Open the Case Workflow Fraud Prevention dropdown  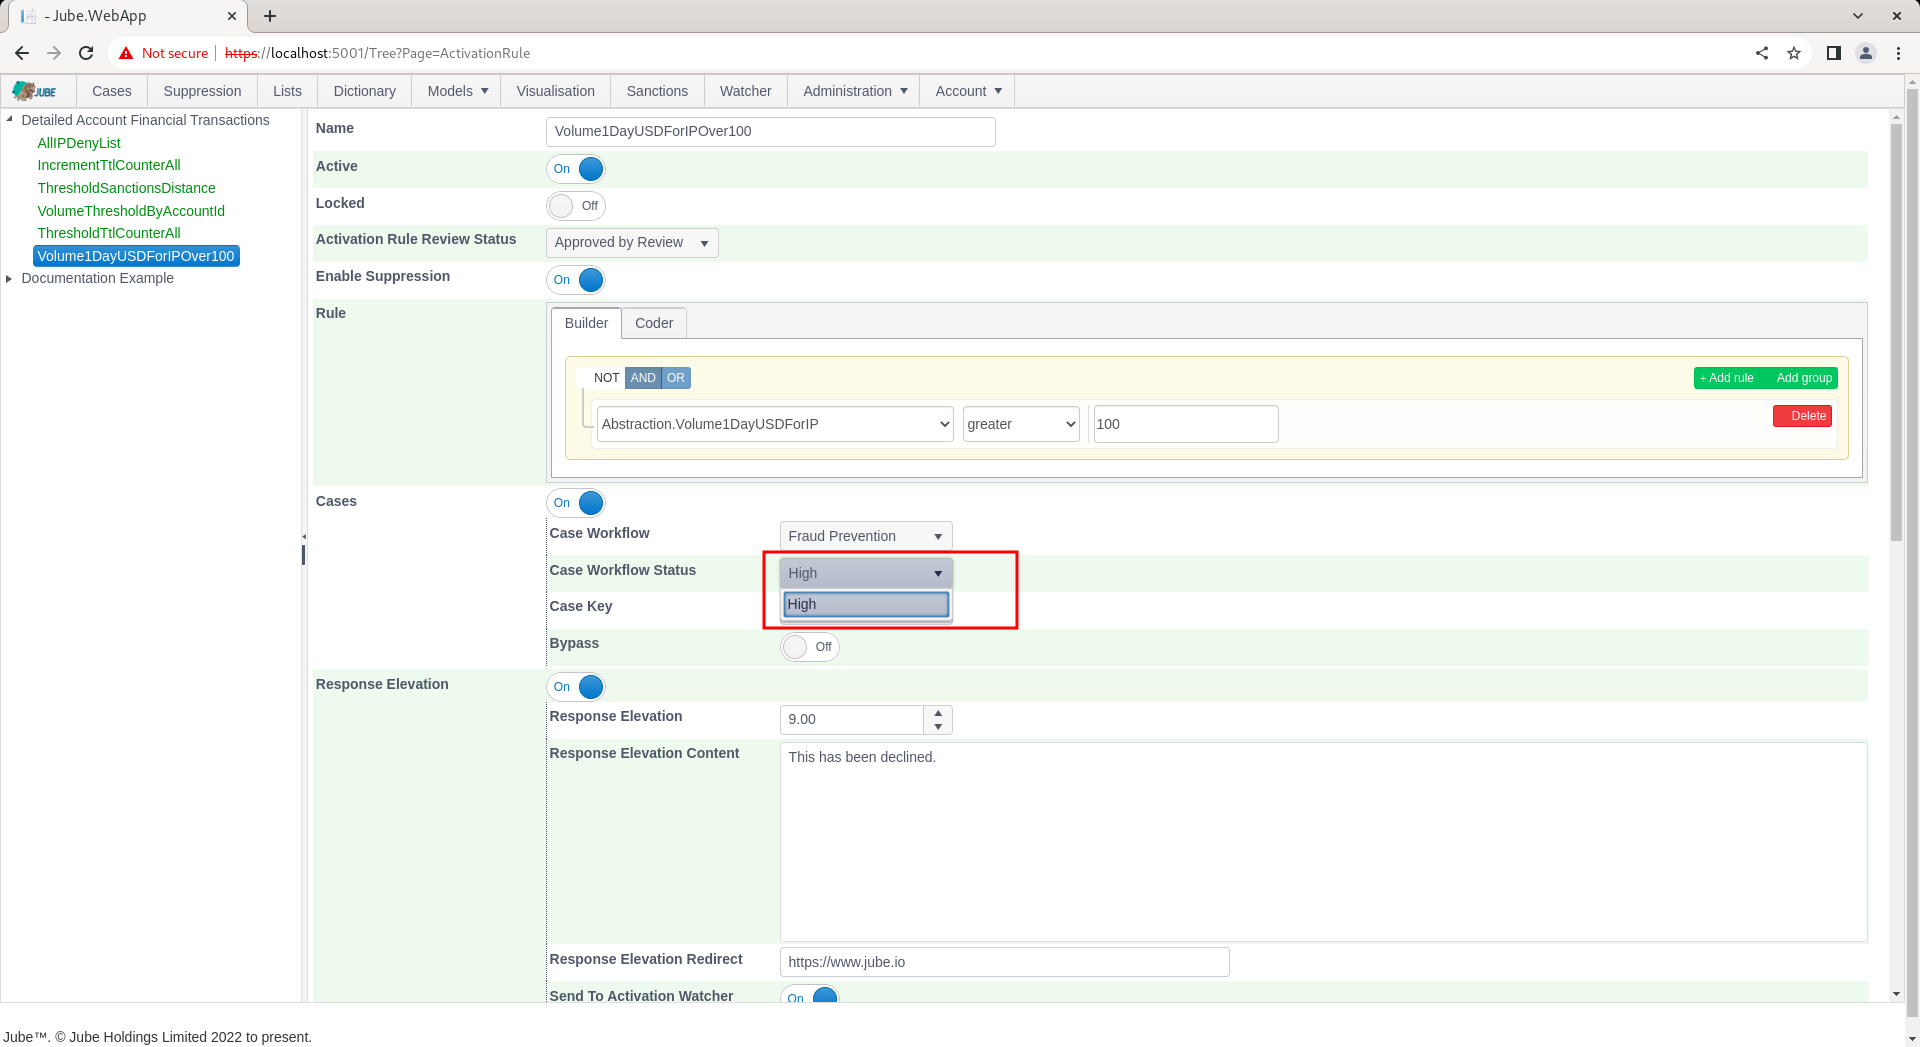(866, 536)
